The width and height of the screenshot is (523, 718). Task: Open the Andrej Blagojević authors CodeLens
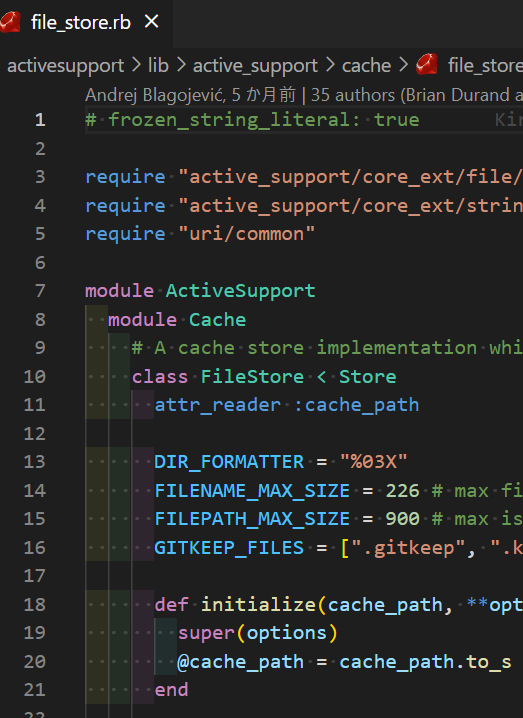(304, 95)
